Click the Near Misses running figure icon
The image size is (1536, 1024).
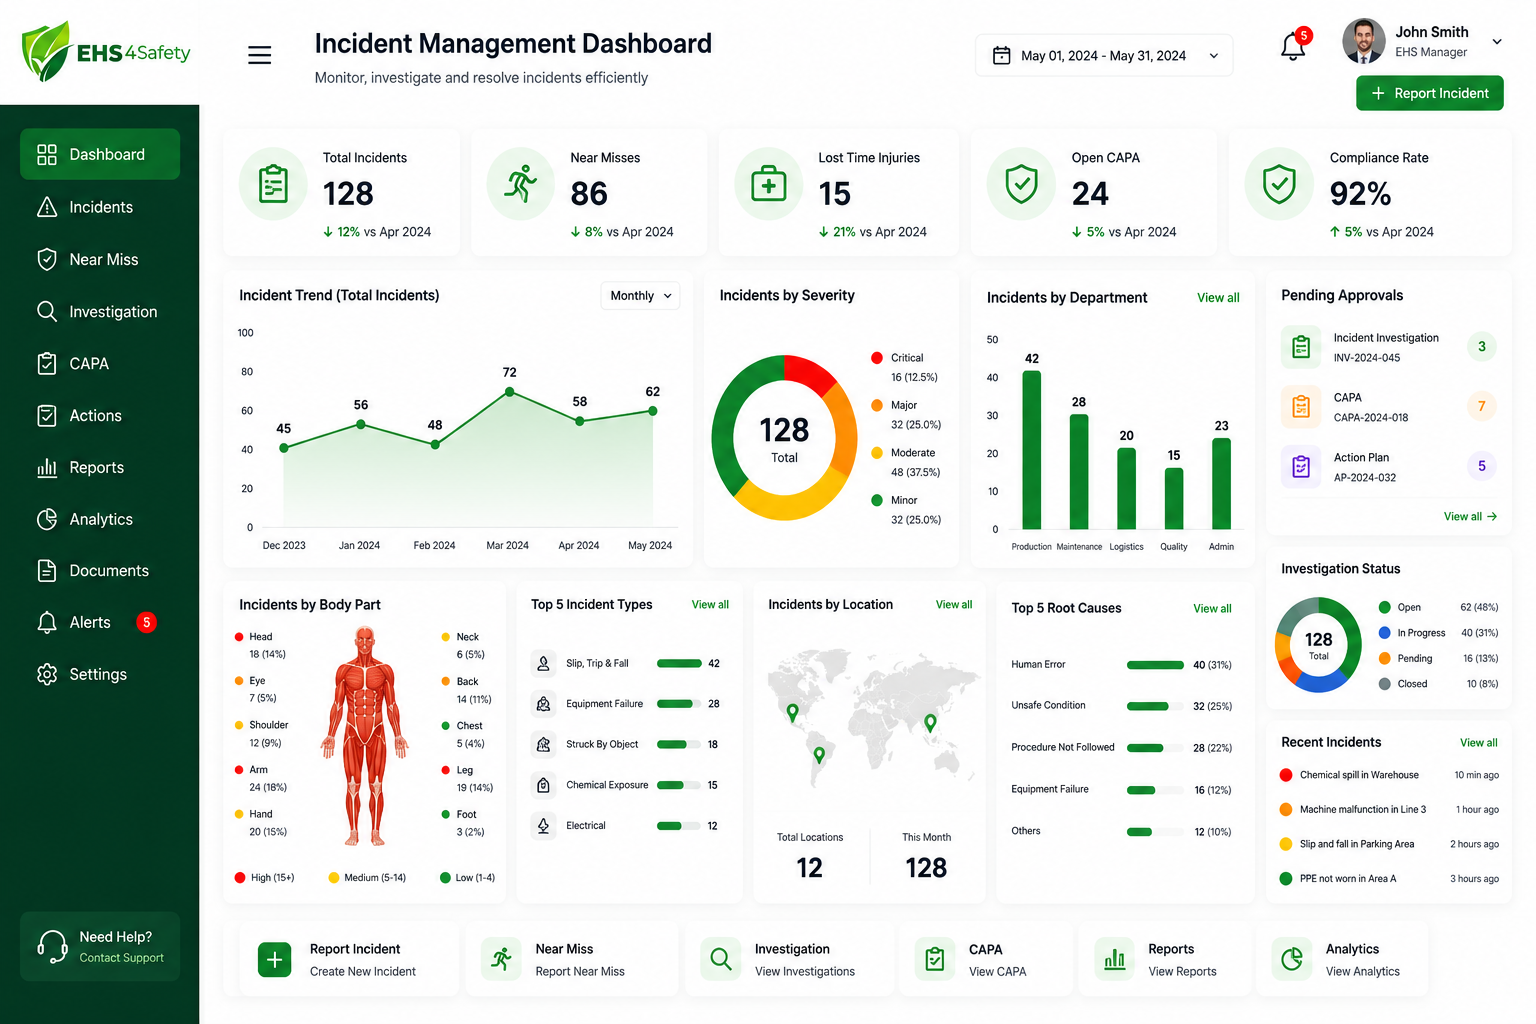521,184
